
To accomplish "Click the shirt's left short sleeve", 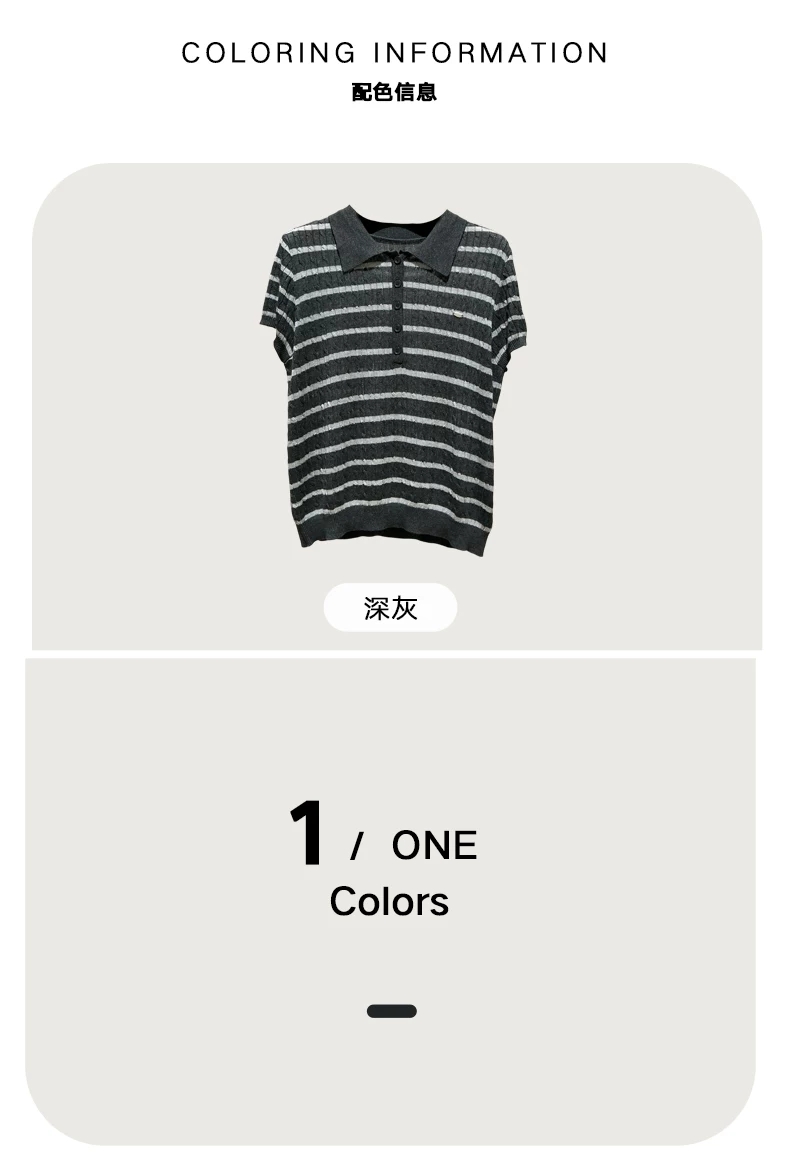I will pos(275,299).
